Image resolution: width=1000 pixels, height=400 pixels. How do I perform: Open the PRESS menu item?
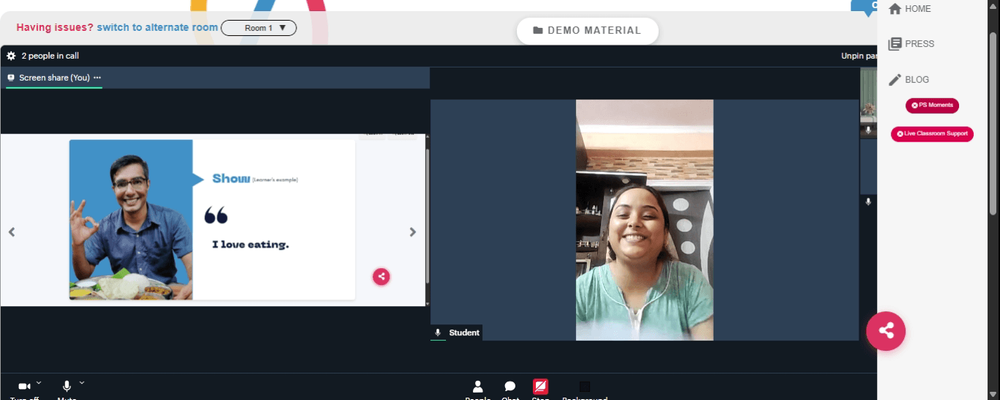pyautogui.click(x=911, y=44)
